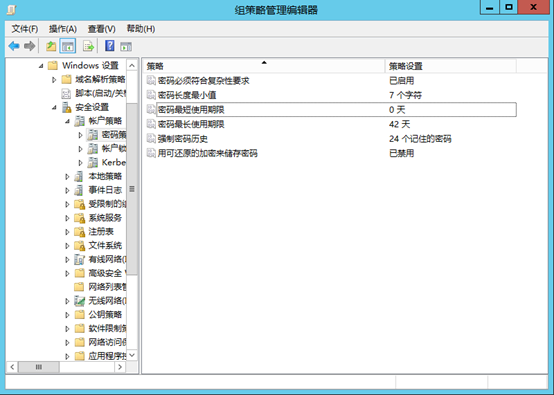Expand the Kerberos policy tree node
This screenshot has height=395, width=554.
coord(80,163)
